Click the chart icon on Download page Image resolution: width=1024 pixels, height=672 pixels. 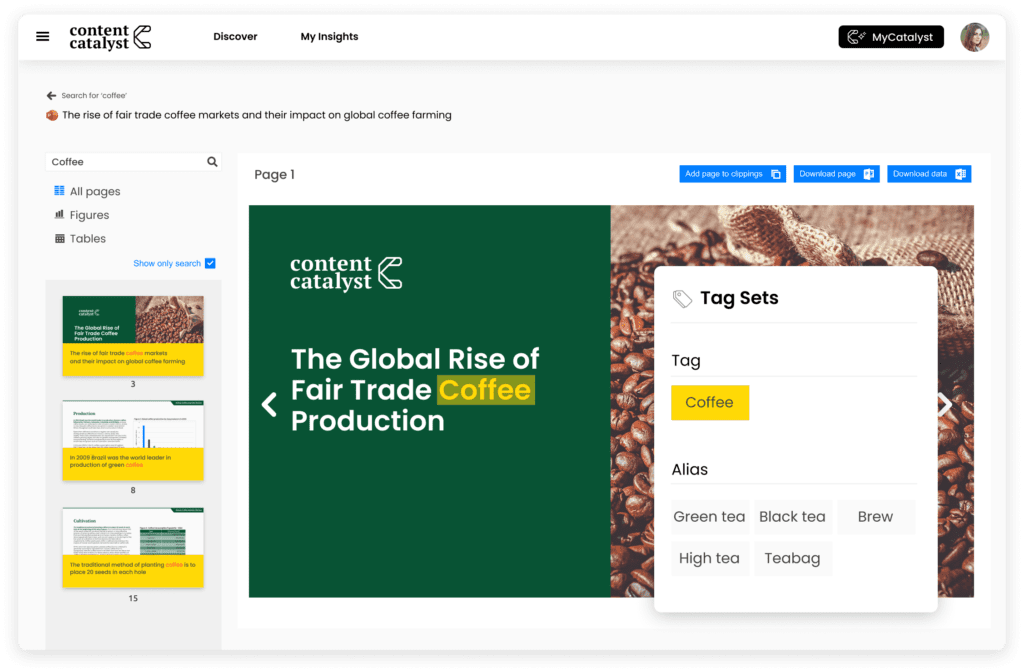[x=869, y=173]
